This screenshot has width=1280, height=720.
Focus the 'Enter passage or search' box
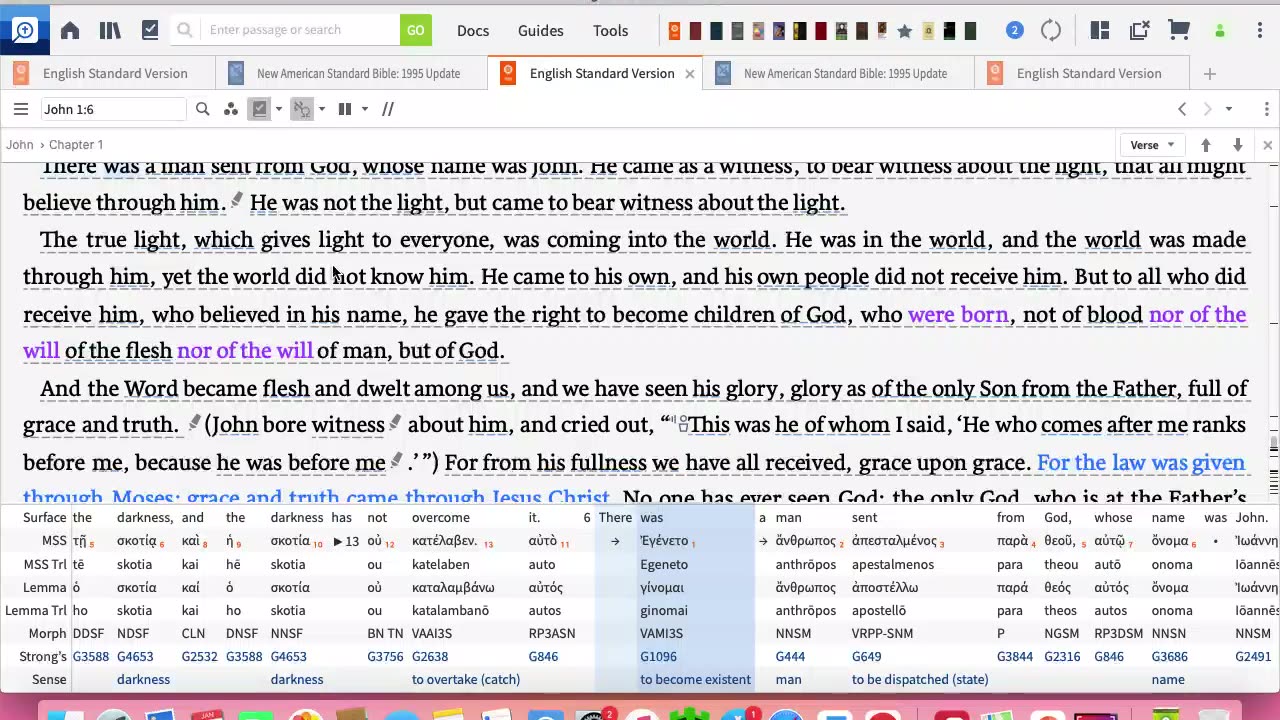click(300, 30)
